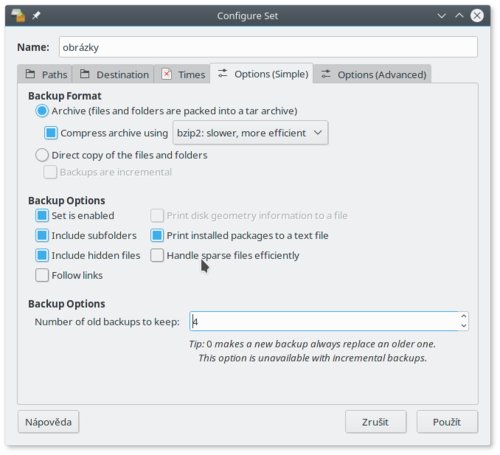Click the folder icon on the Destination tab
This screenshot has height=455, width=500.
click(x=85, y=74)
